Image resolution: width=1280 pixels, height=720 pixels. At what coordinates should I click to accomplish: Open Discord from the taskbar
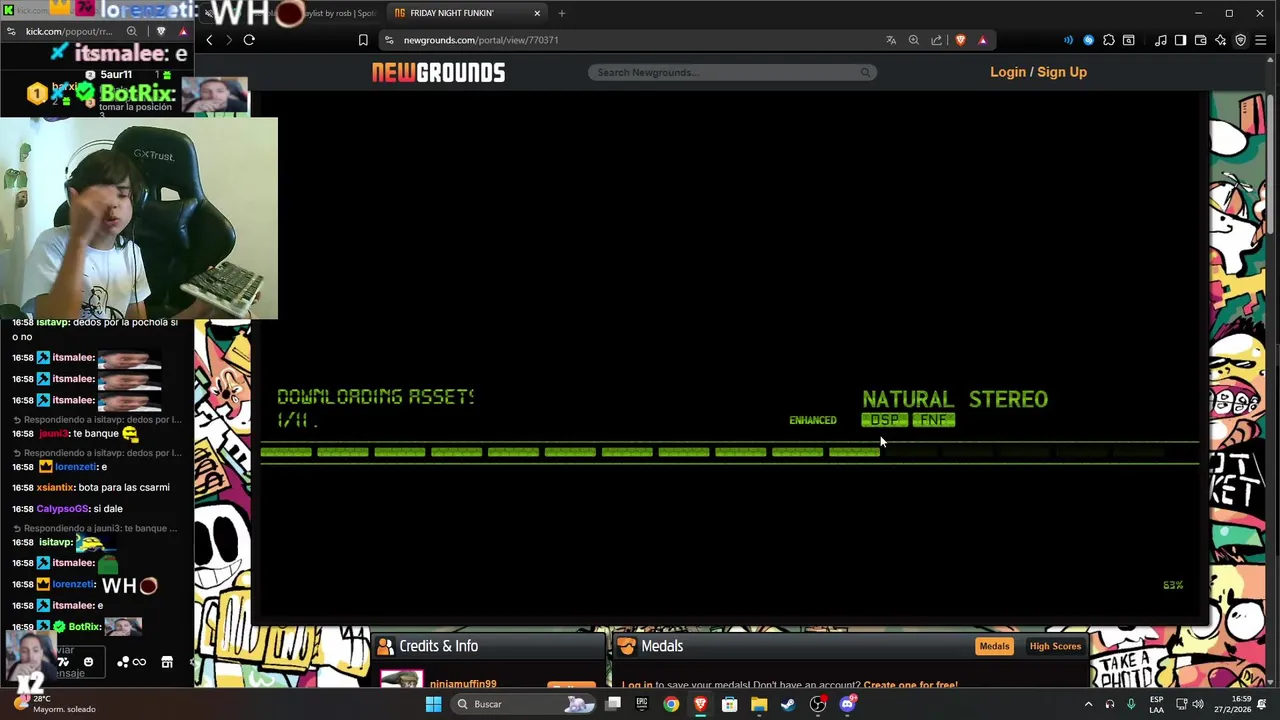click(x=848, y=704)
